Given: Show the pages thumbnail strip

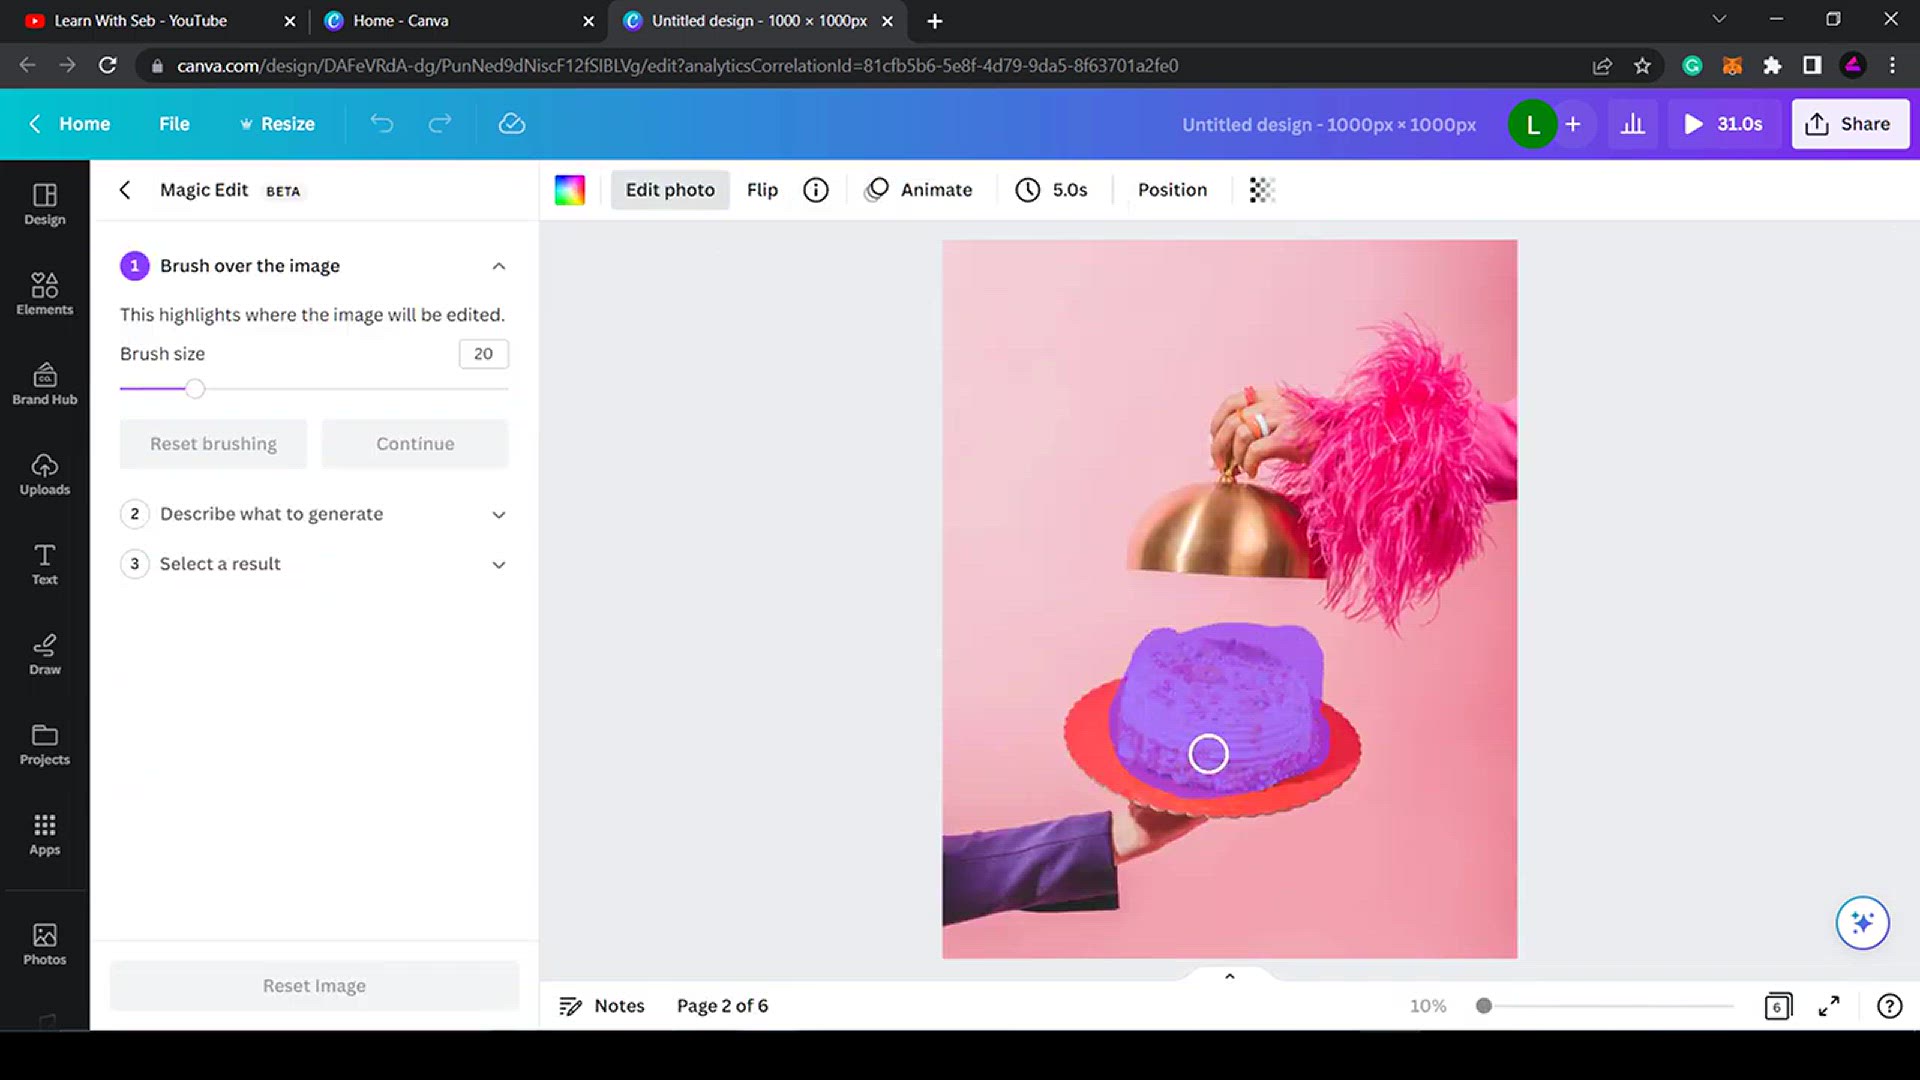Looking at the screenshot, I should click(1230, 975).
